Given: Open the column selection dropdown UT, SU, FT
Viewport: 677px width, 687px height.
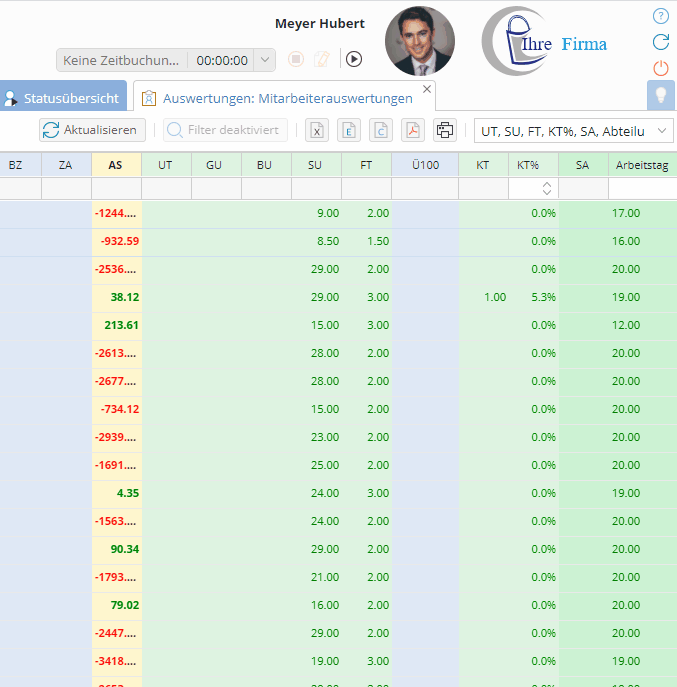Looking at the screenshot, I should tap(573, 130).
